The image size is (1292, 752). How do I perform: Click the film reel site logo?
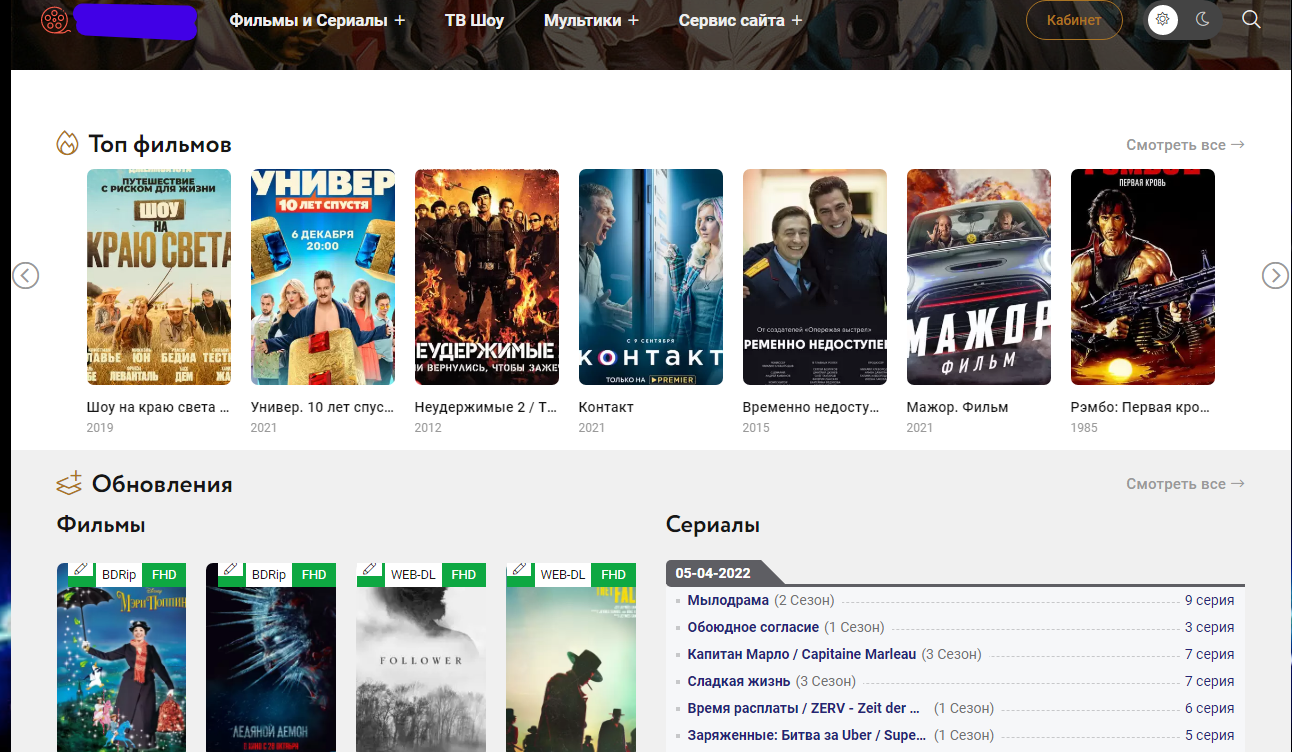tap(56, 20)
